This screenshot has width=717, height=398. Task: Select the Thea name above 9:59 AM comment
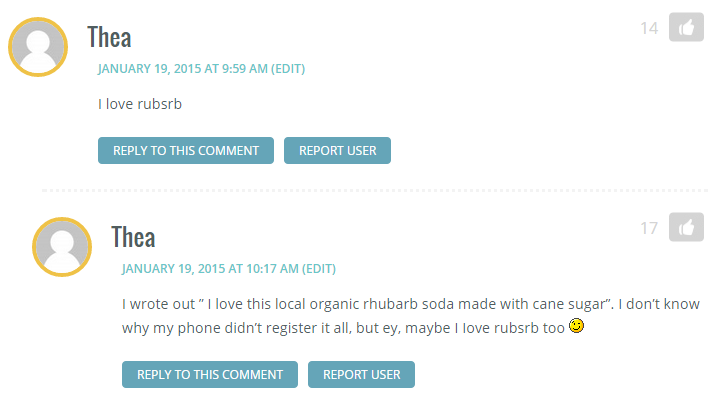[x=109, y=37]
